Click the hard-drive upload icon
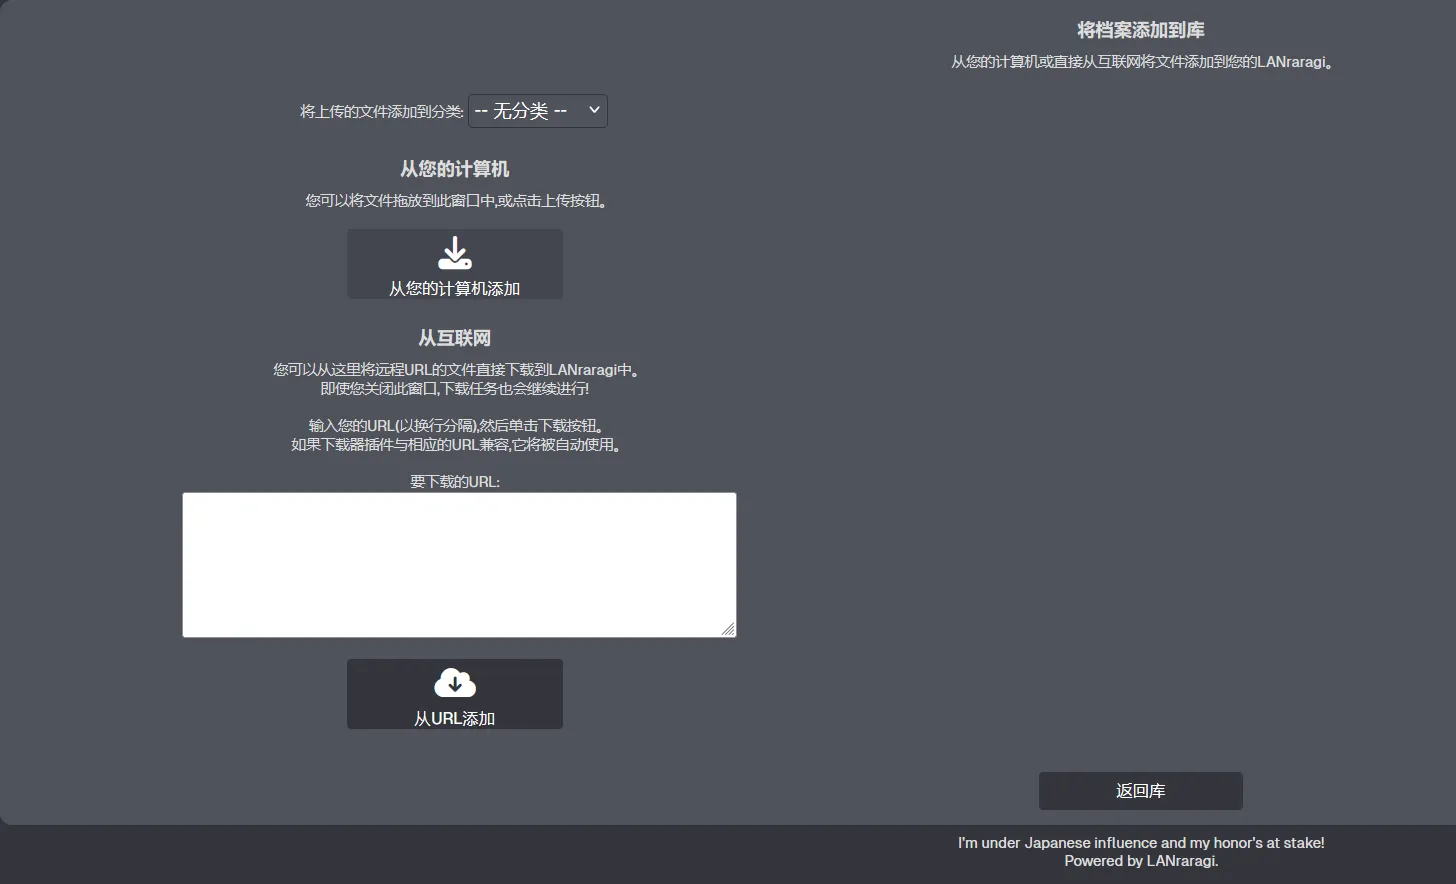The width and height of the screenshot is (1456, 884). click(455, 253)
